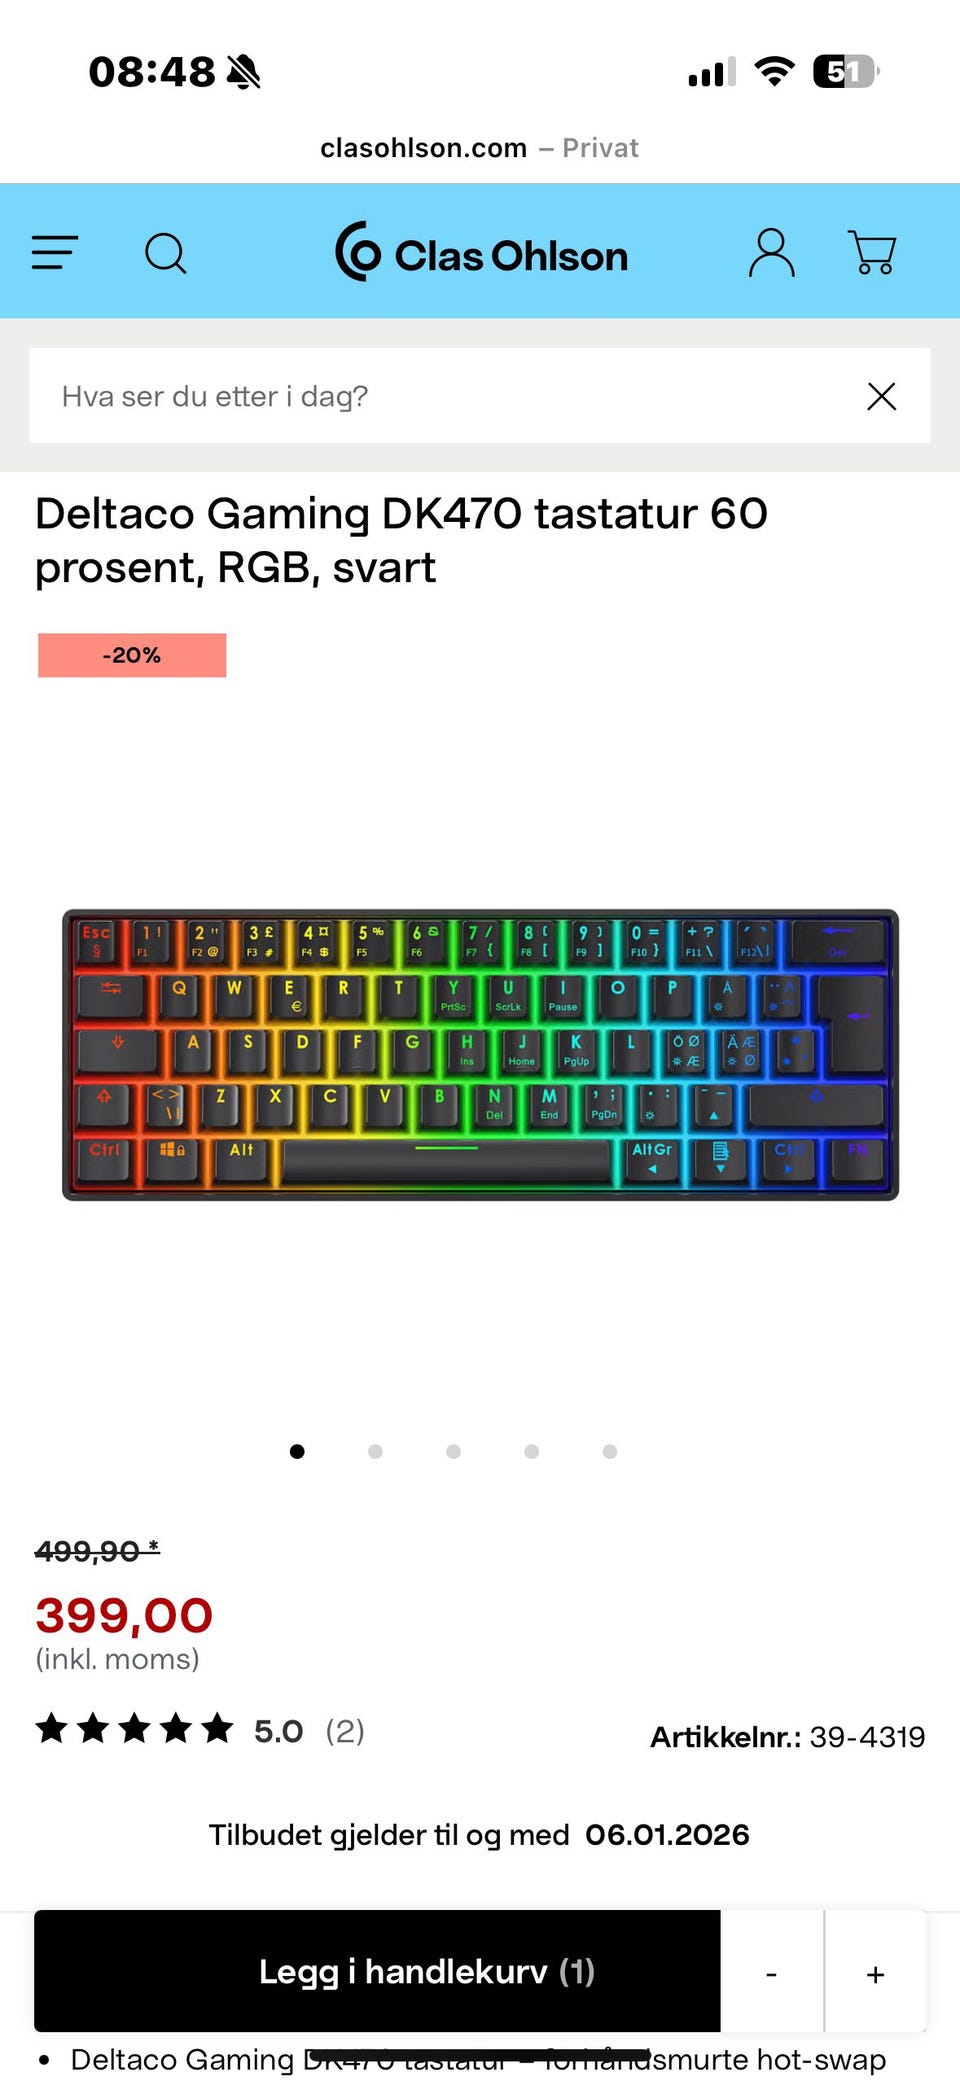
Task: Open the five-star rating reviews
Action: [134, 1729]
